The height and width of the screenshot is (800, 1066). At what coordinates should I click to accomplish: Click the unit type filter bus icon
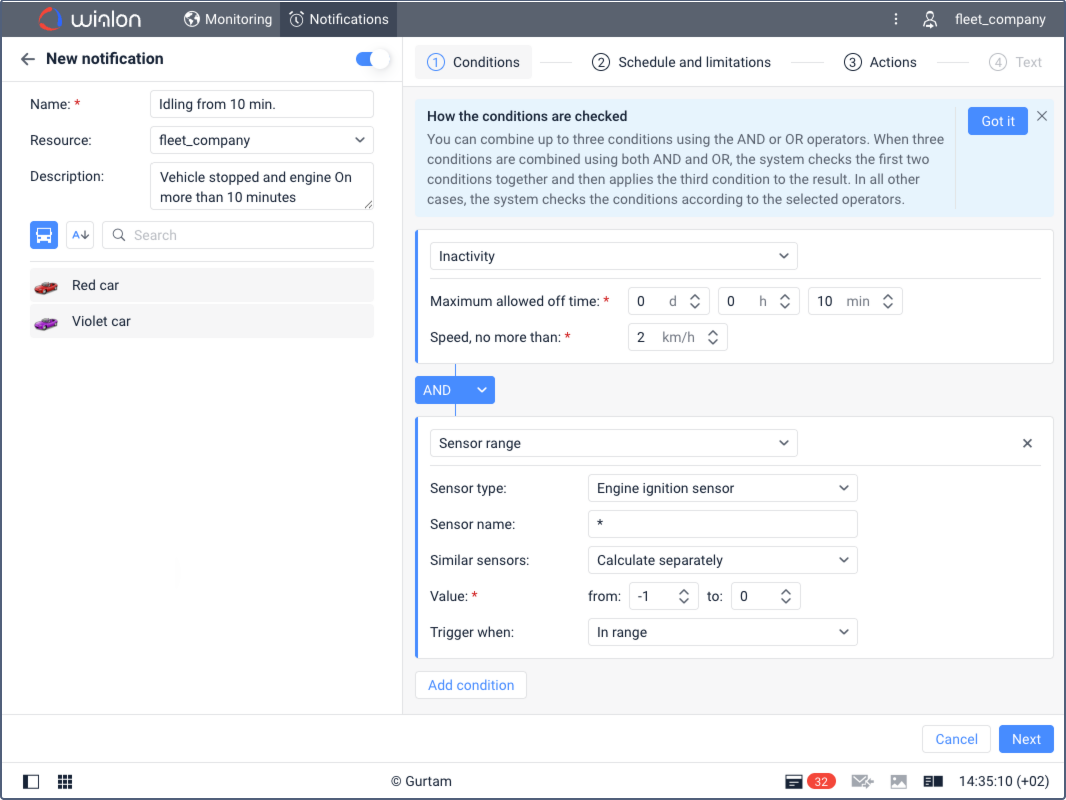44,235
